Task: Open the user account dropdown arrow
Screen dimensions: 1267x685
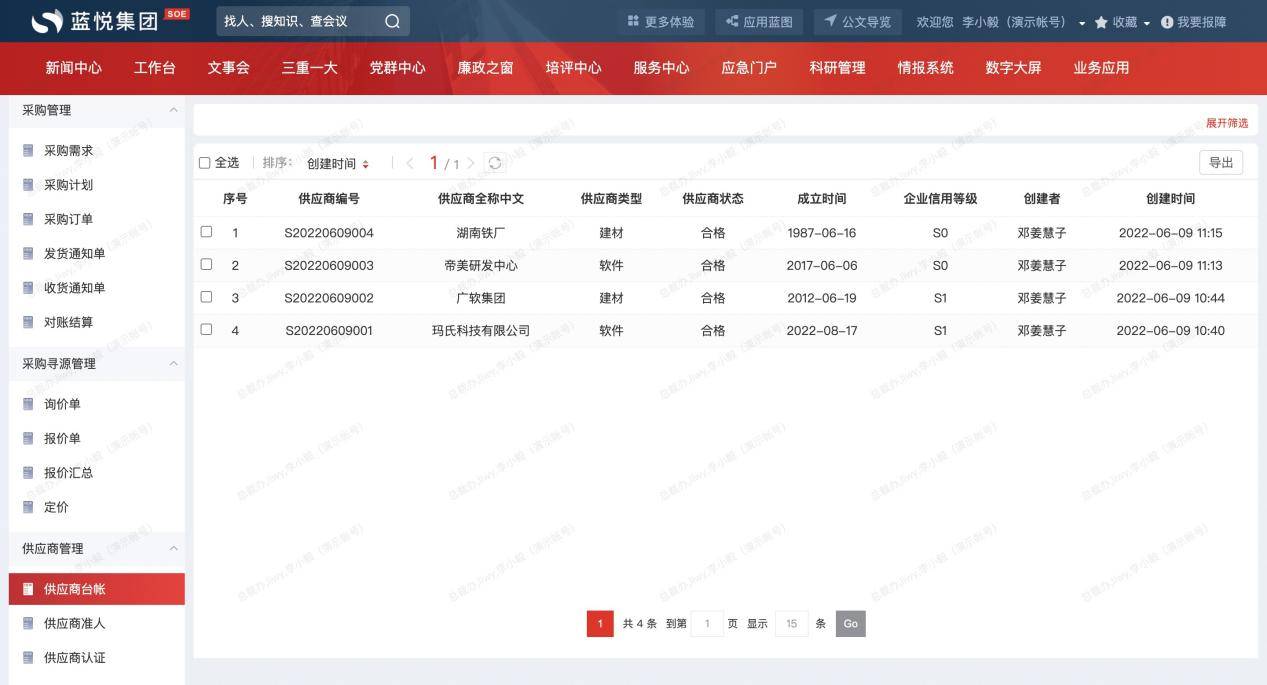Action: pos(1082,23)
